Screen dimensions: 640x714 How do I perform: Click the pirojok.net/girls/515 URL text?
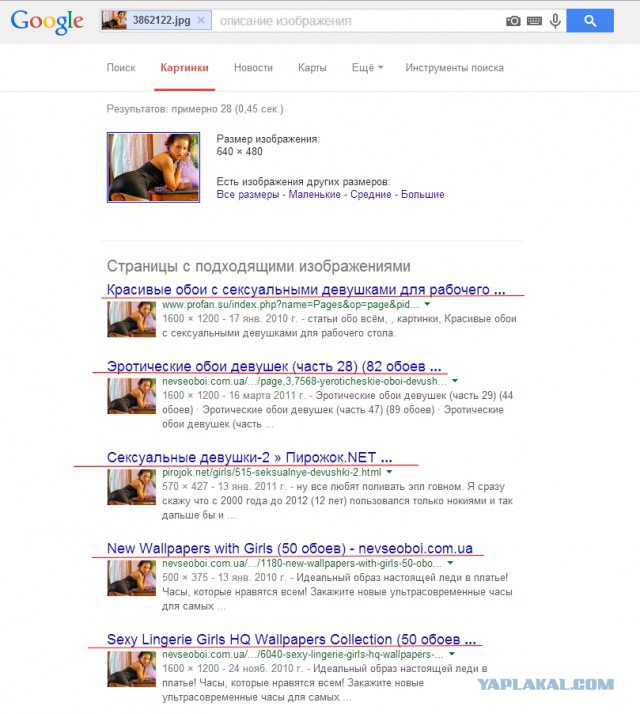[x=272, y=472]
